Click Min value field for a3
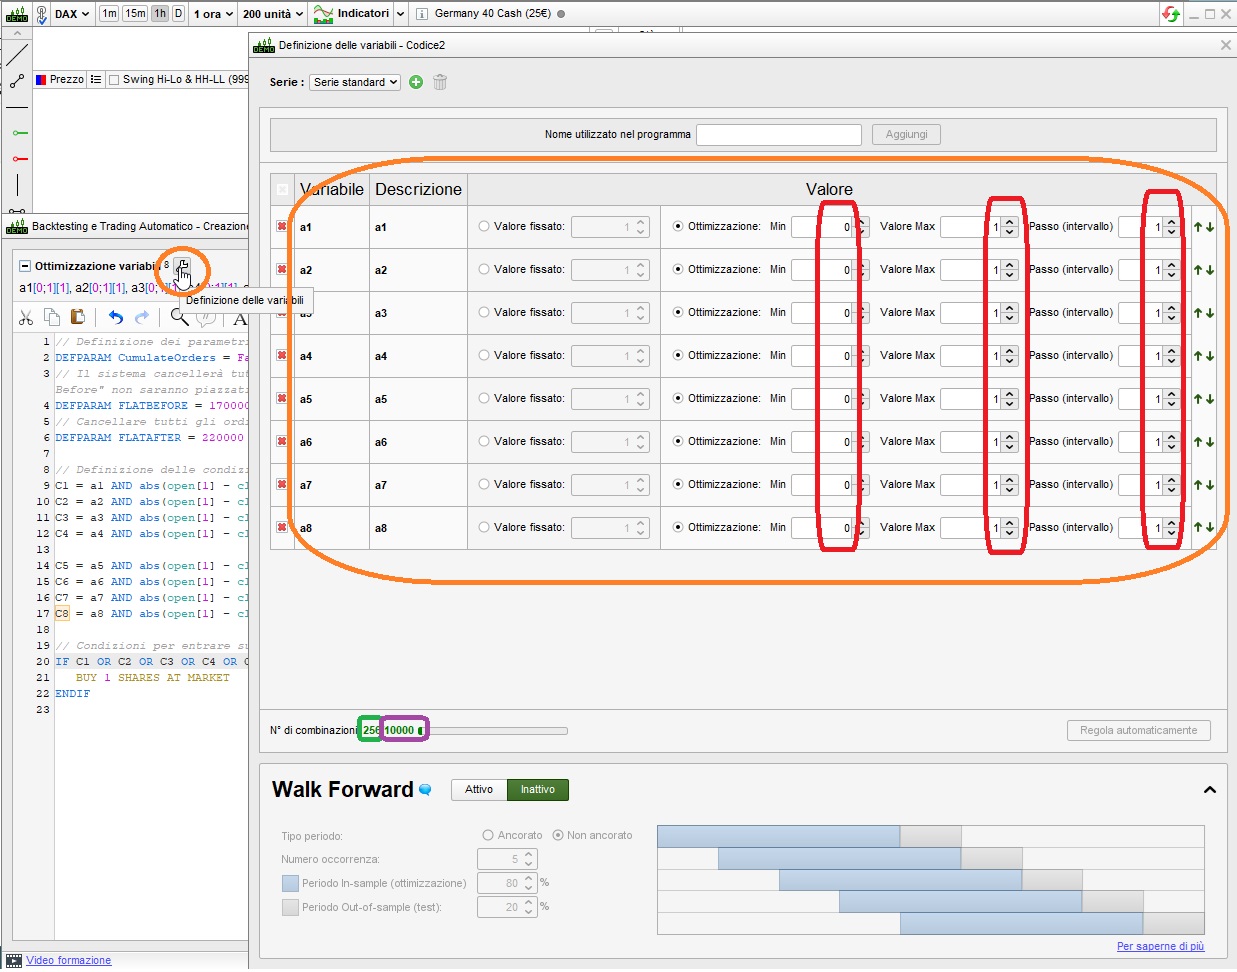 pyautogui.click(x=822, y=313)
